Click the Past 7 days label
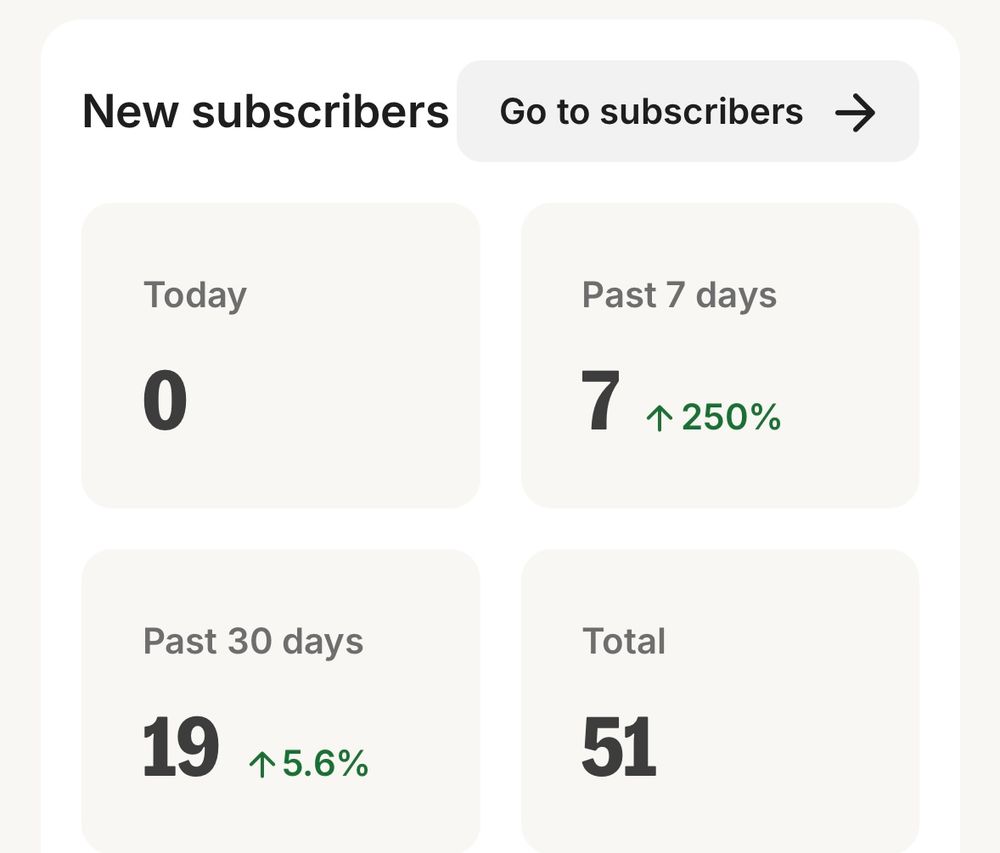The width and height of the screenshot is (1000, 853). (679, 296)
